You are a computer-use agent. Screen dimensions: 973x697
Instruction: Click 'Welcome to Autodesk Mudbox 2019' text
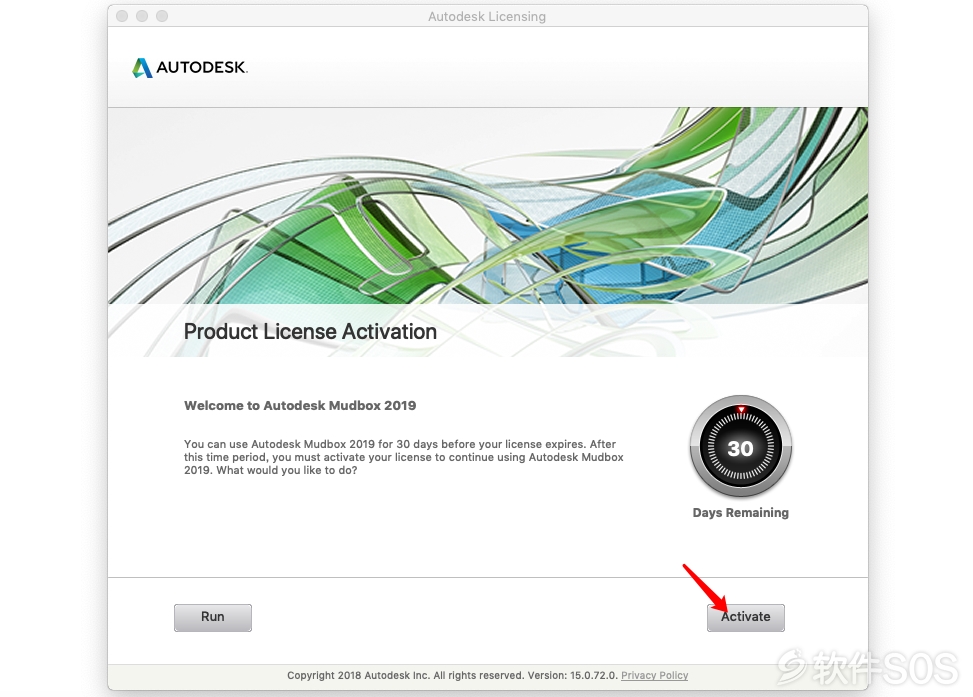[300, 405]
